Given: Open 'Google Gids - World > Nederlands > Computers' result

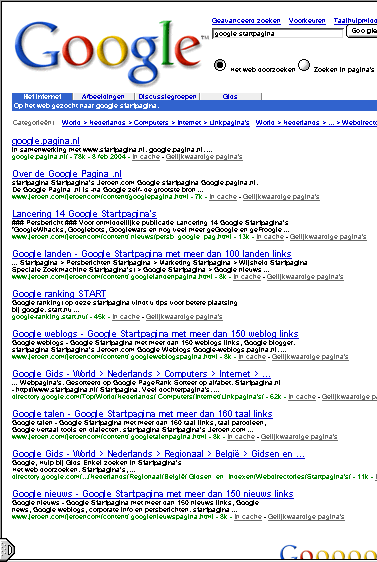Looking at the screenshot, I should (x=141, y=374).
